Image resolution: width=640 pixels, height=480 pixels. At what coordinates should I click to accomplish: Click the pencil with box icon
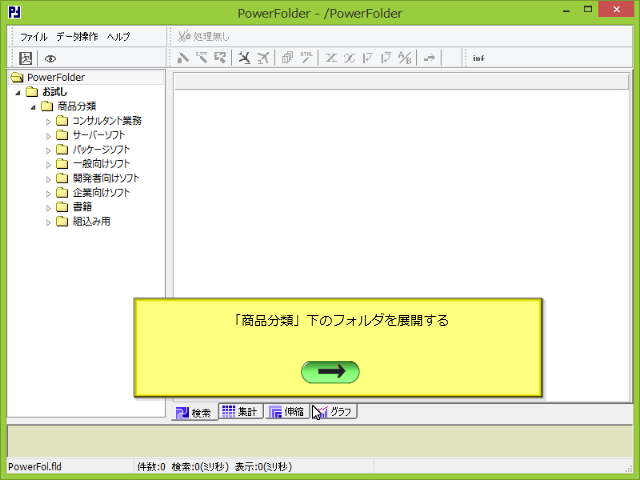pyautogui.click(x=220, y=58)
